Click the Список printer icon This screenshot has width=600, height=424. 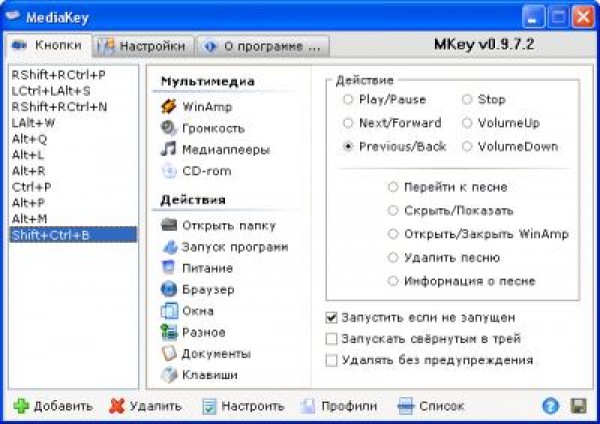[406, 406]
